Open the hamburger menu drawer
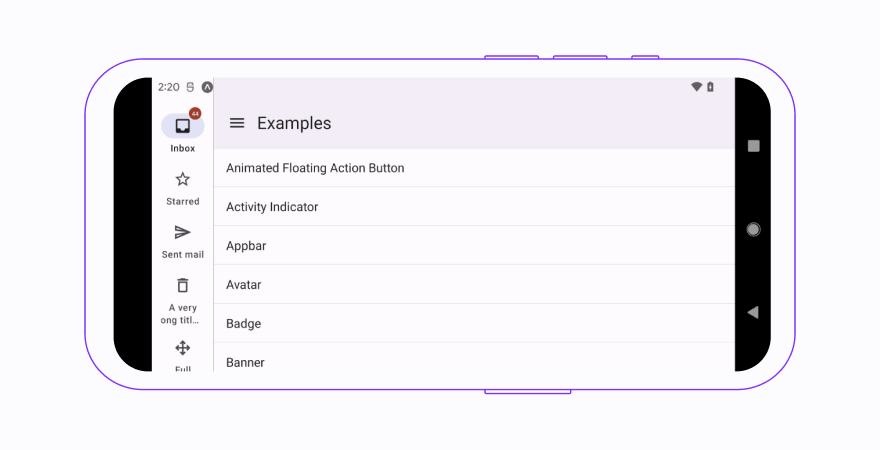The width and height of the screenshot is (880, 450). click(237, 123)
